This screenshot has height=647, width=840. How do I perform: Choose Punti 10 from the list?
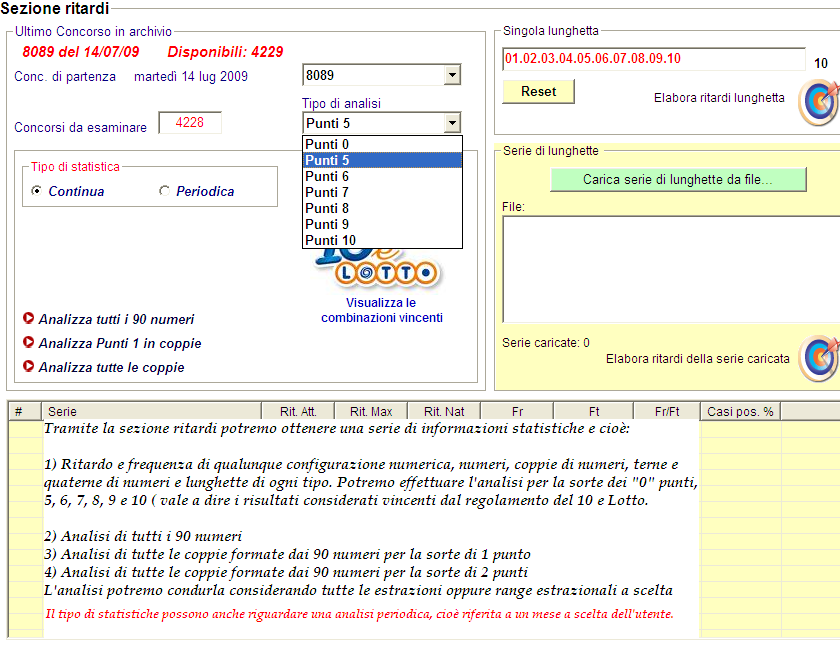tap(382, 240)
